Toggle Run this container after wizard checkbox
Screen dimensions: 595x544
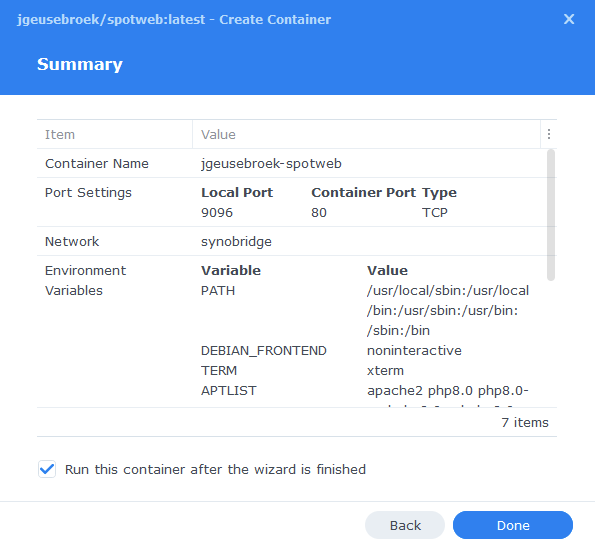[47, 469]
